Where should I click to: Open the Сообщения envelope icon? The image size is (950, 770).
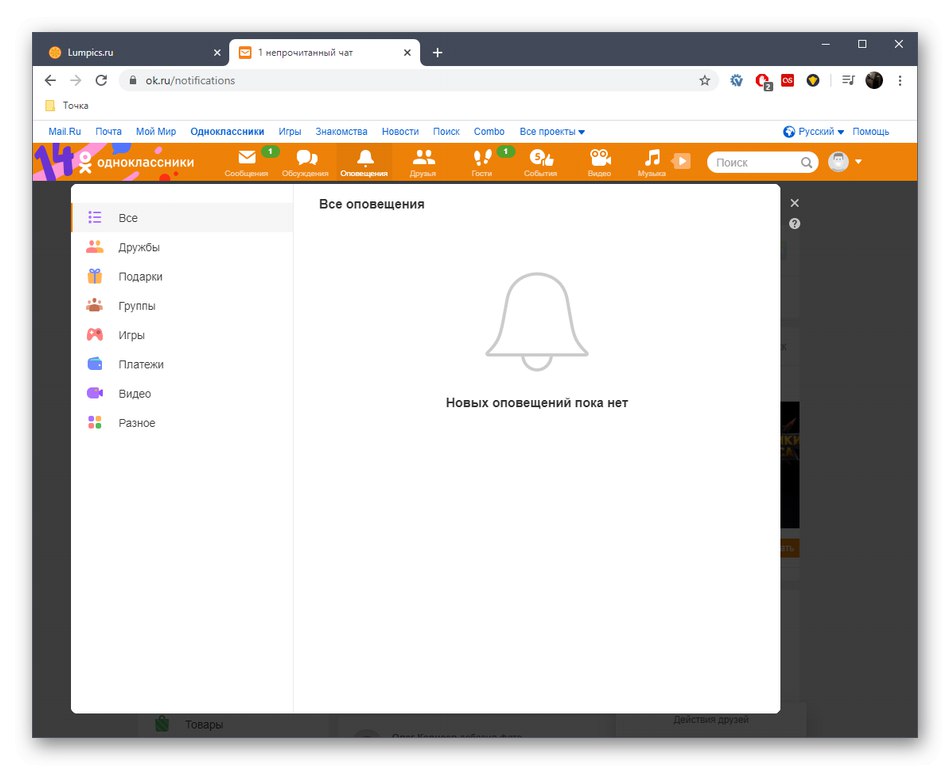click(247, 158)
